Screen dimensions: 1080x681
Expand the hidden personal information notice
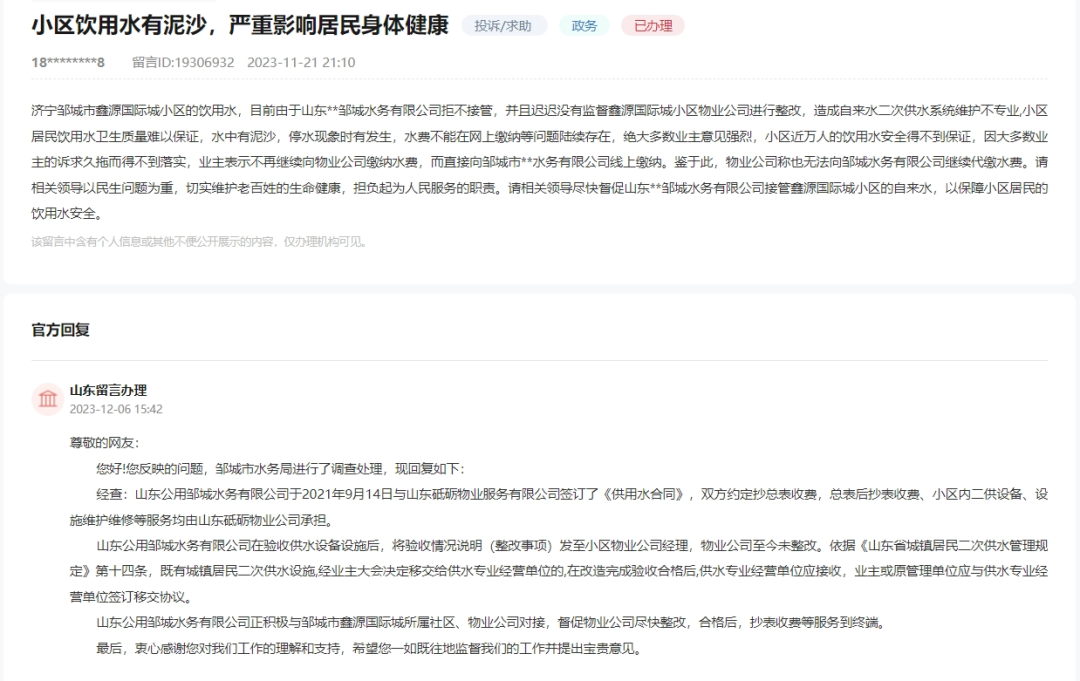pos(199,238)
